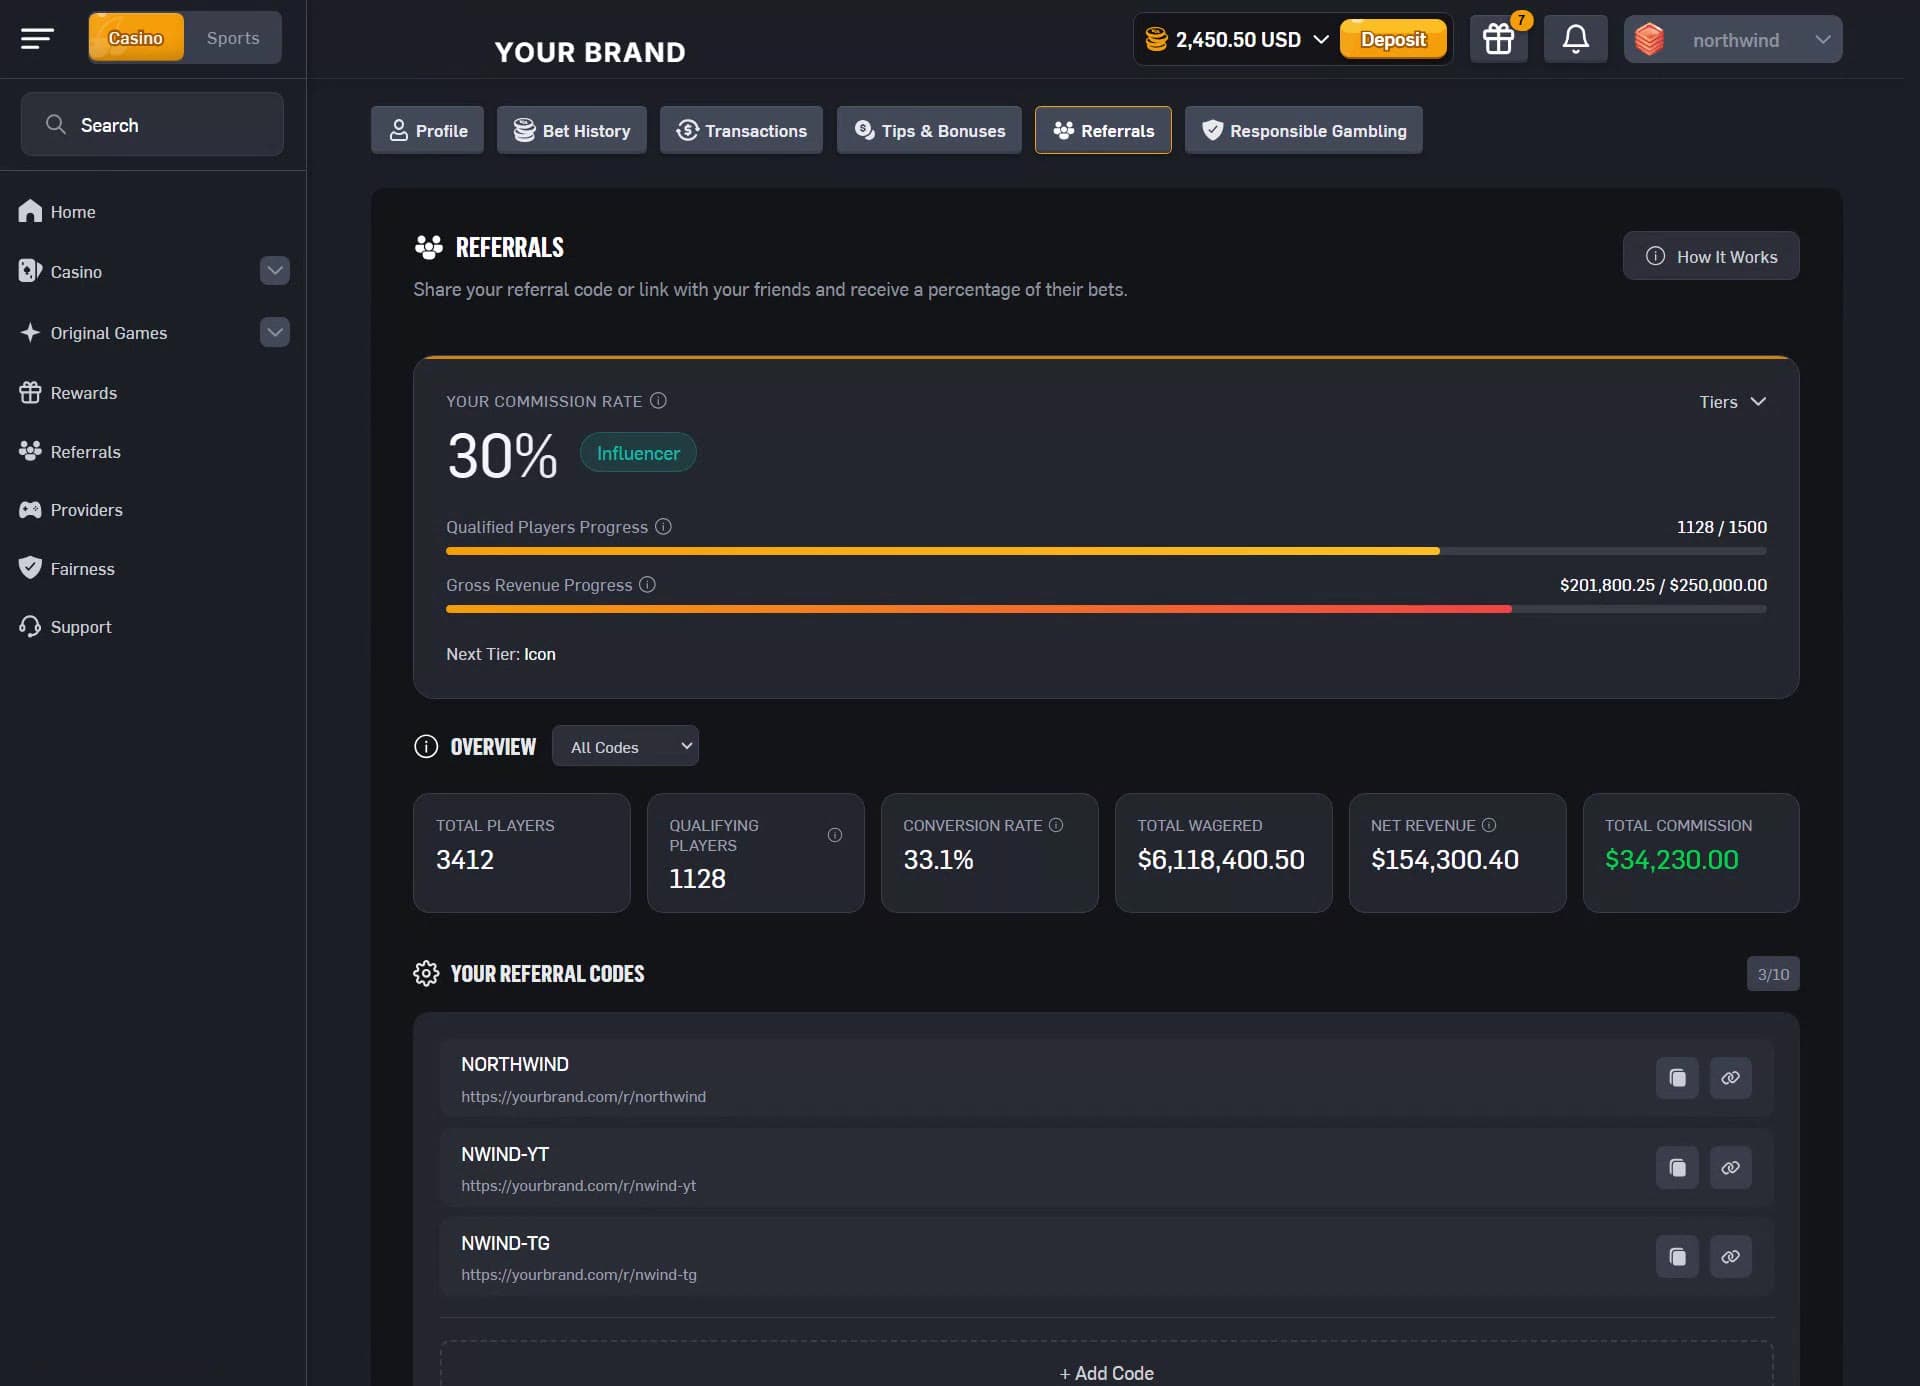
Task: Click the Search input field
Action: pos(152,124)
